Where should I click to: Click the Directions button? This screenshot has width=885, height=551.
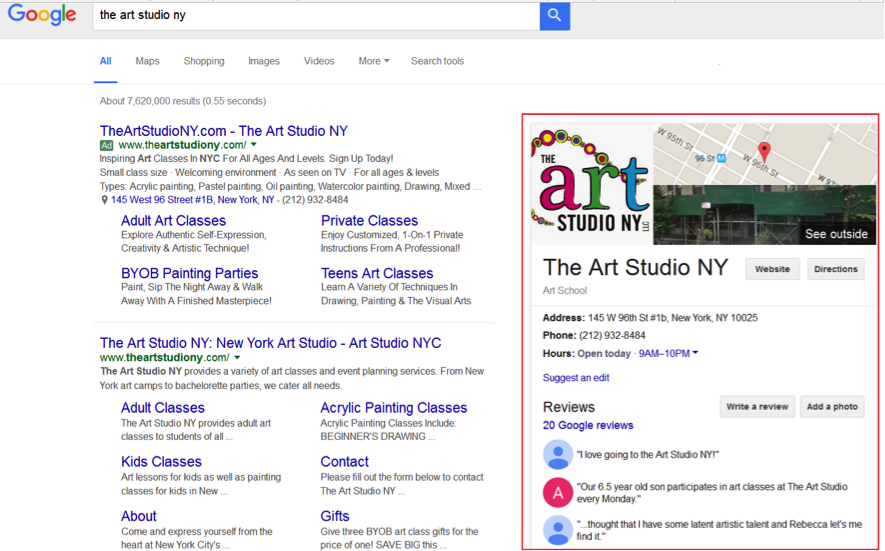tap(835, 269)
